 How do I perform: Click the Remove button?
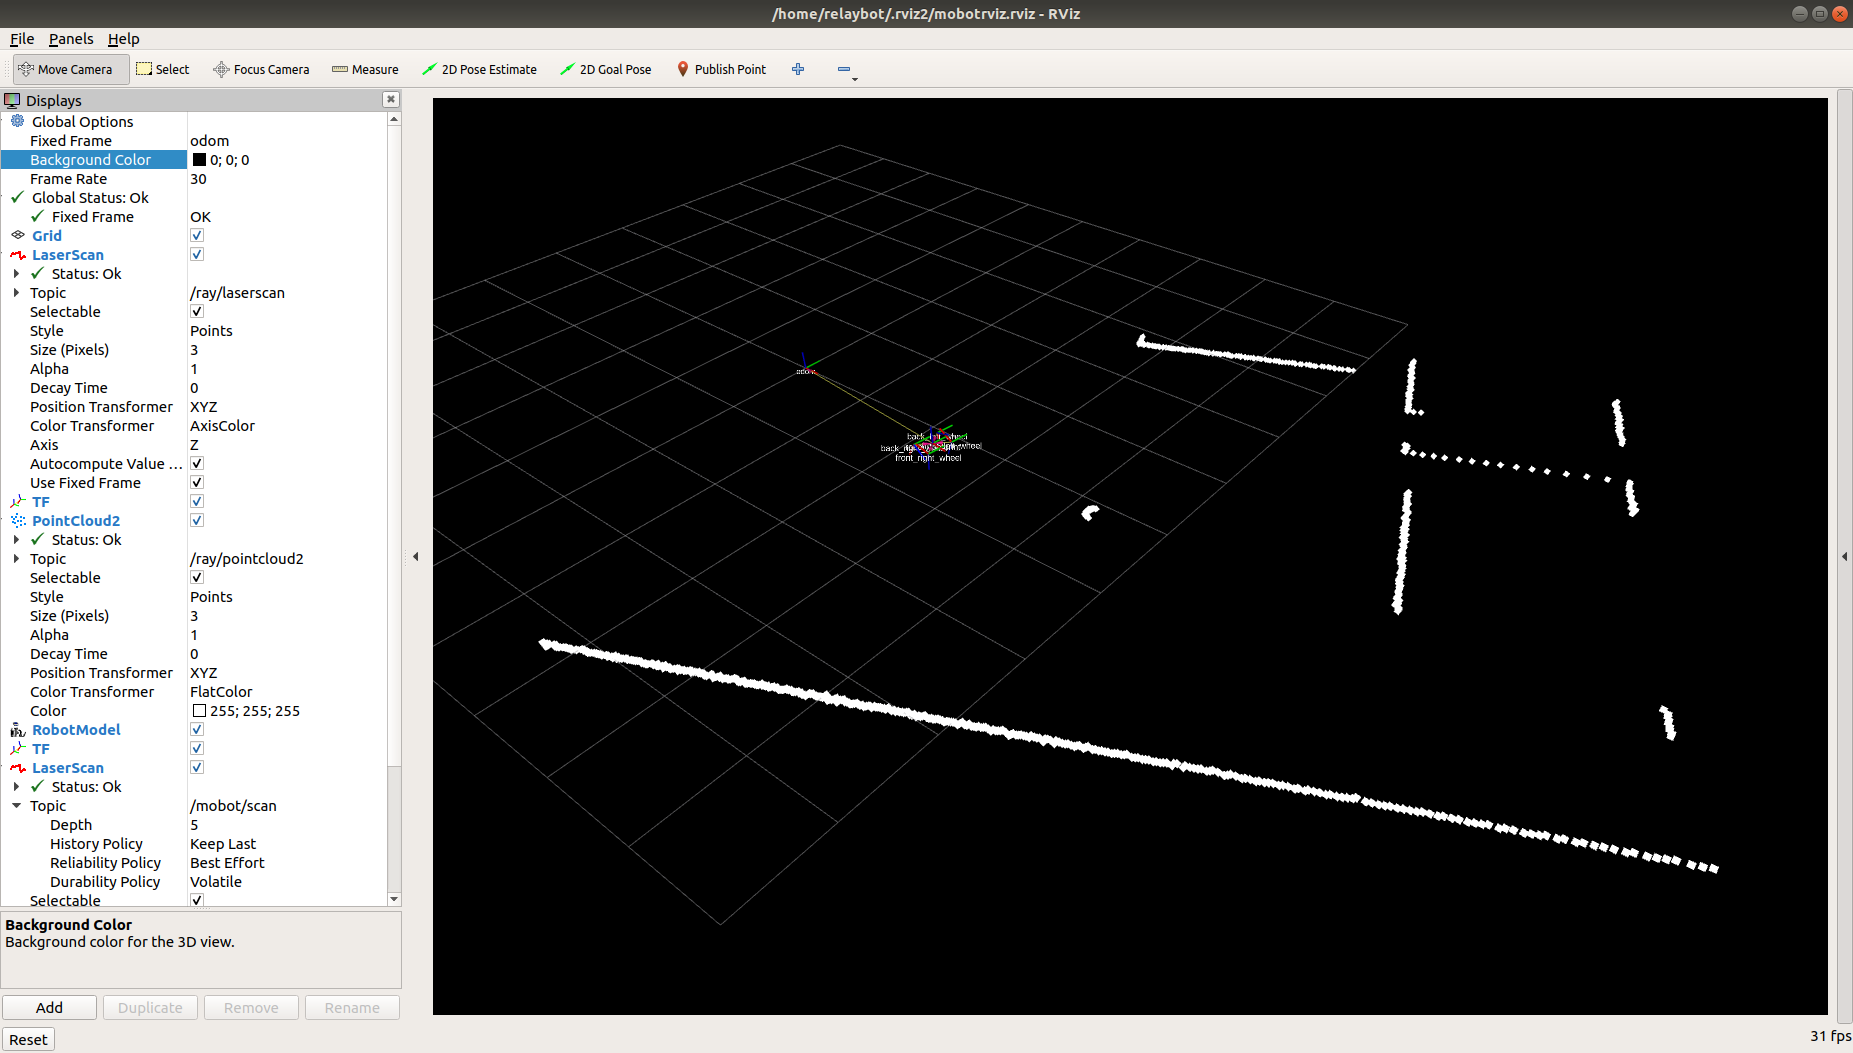pos(251,1007)
